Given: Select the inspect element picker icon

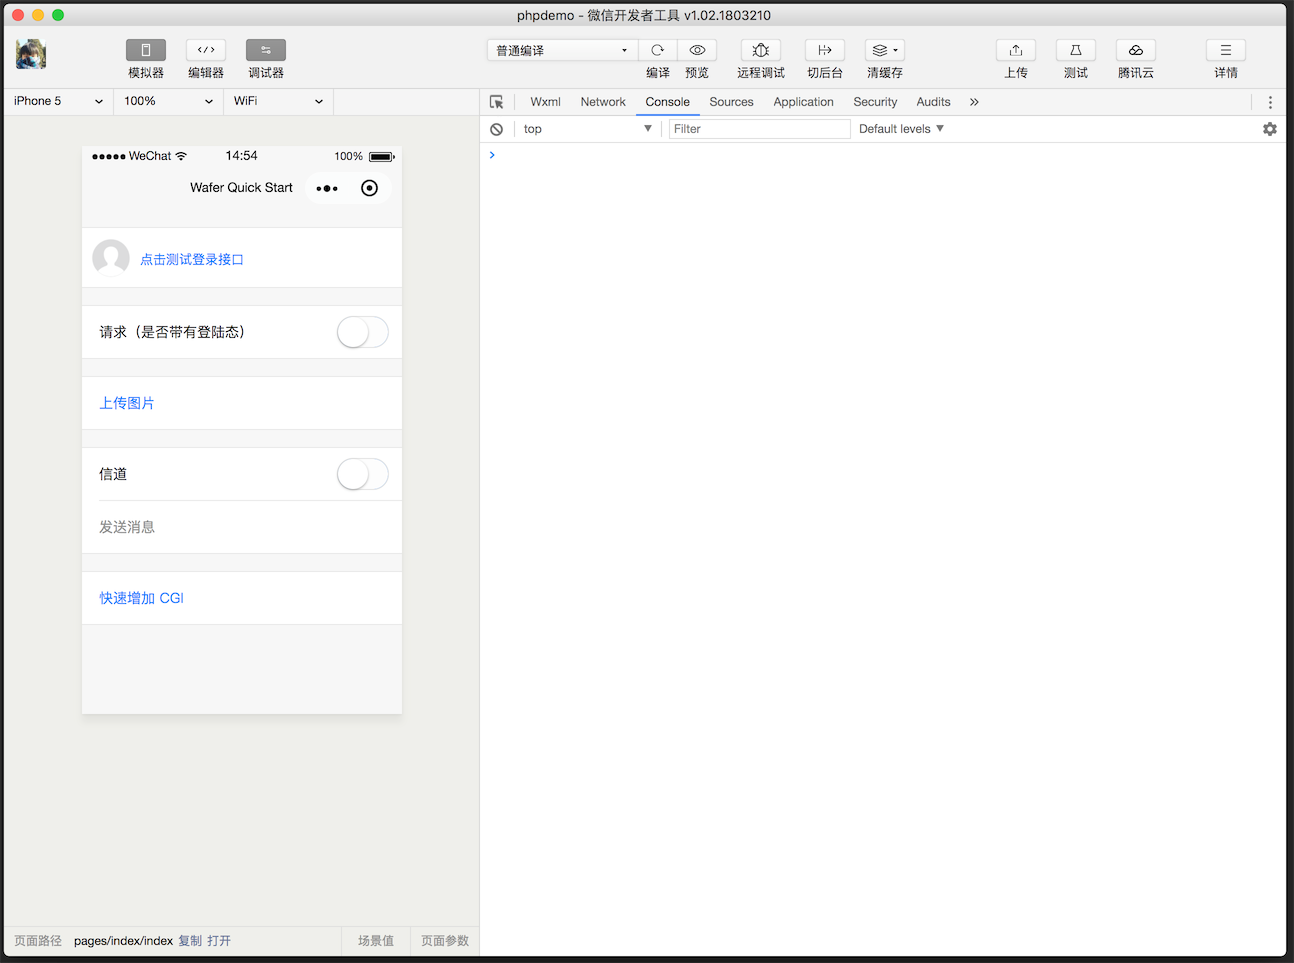Looking at the screenshot, I should [x=496, y=102].
